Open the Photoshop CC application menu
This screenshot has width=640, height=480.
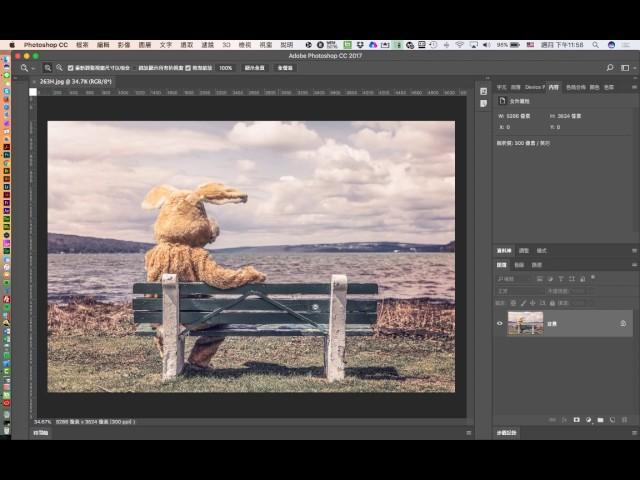click(x=46, y=45)
